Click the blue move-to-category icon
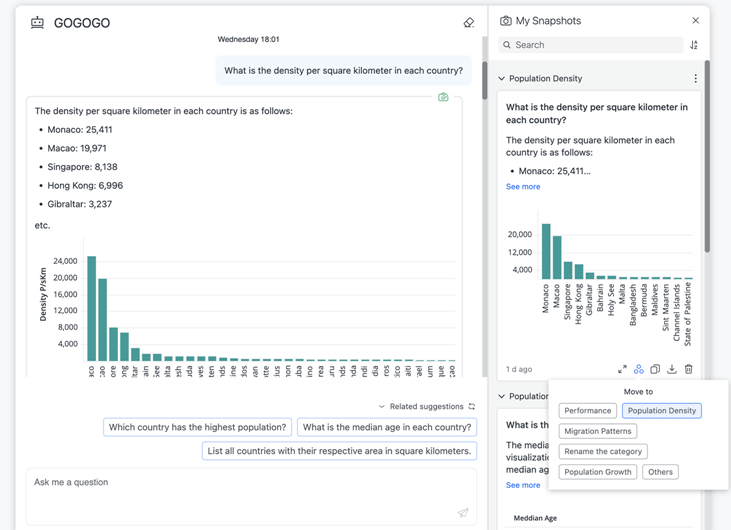Screen dimensions: 731x530 (639, 369)
